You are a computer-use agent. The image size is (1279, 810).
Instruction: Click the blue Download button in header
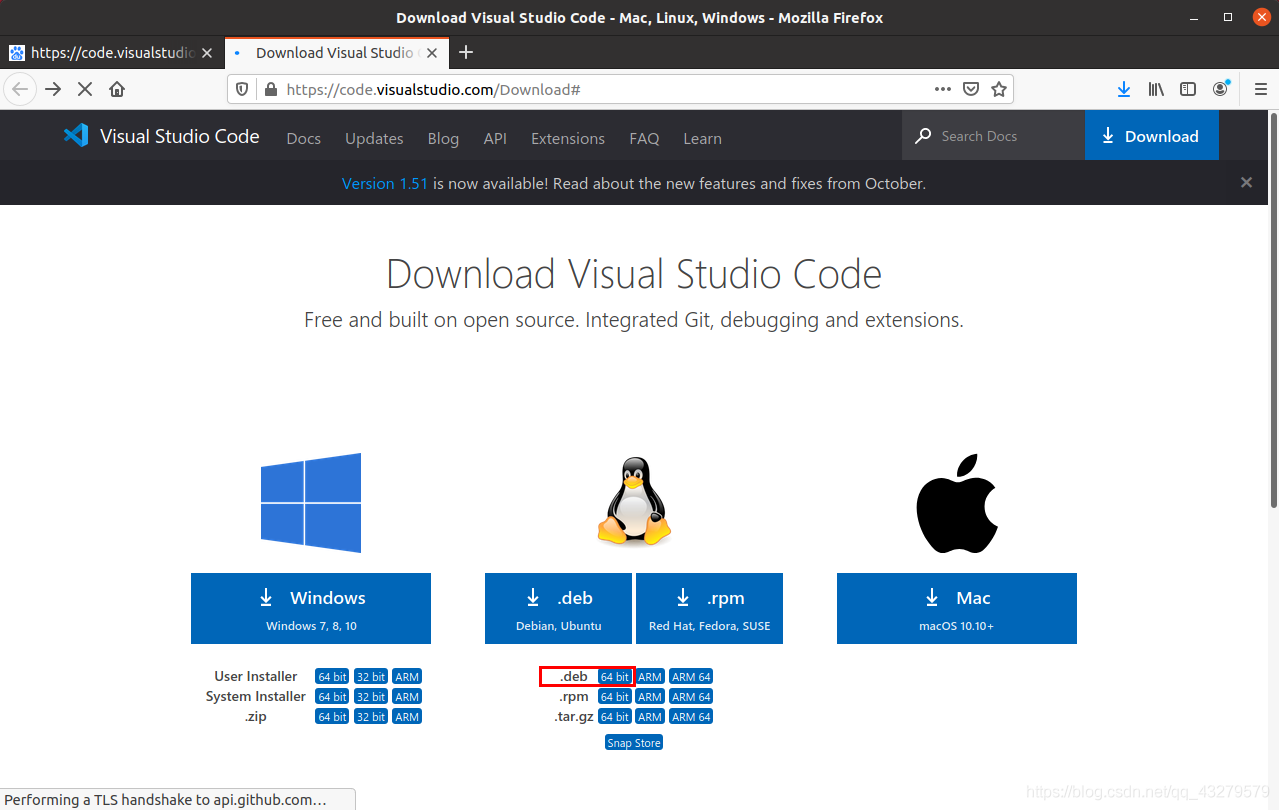pos(1151,136)
